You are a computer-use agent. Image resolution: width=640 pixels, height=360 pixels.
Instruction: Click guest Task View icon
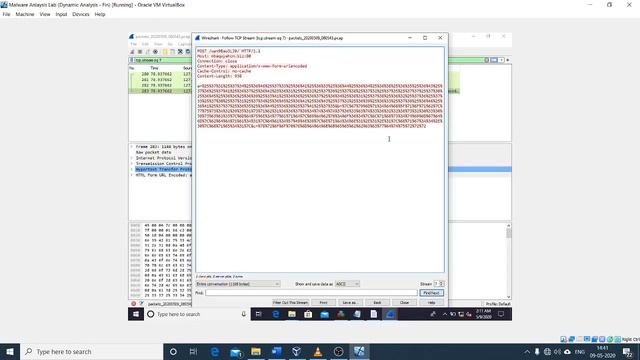tap(258, 314)
